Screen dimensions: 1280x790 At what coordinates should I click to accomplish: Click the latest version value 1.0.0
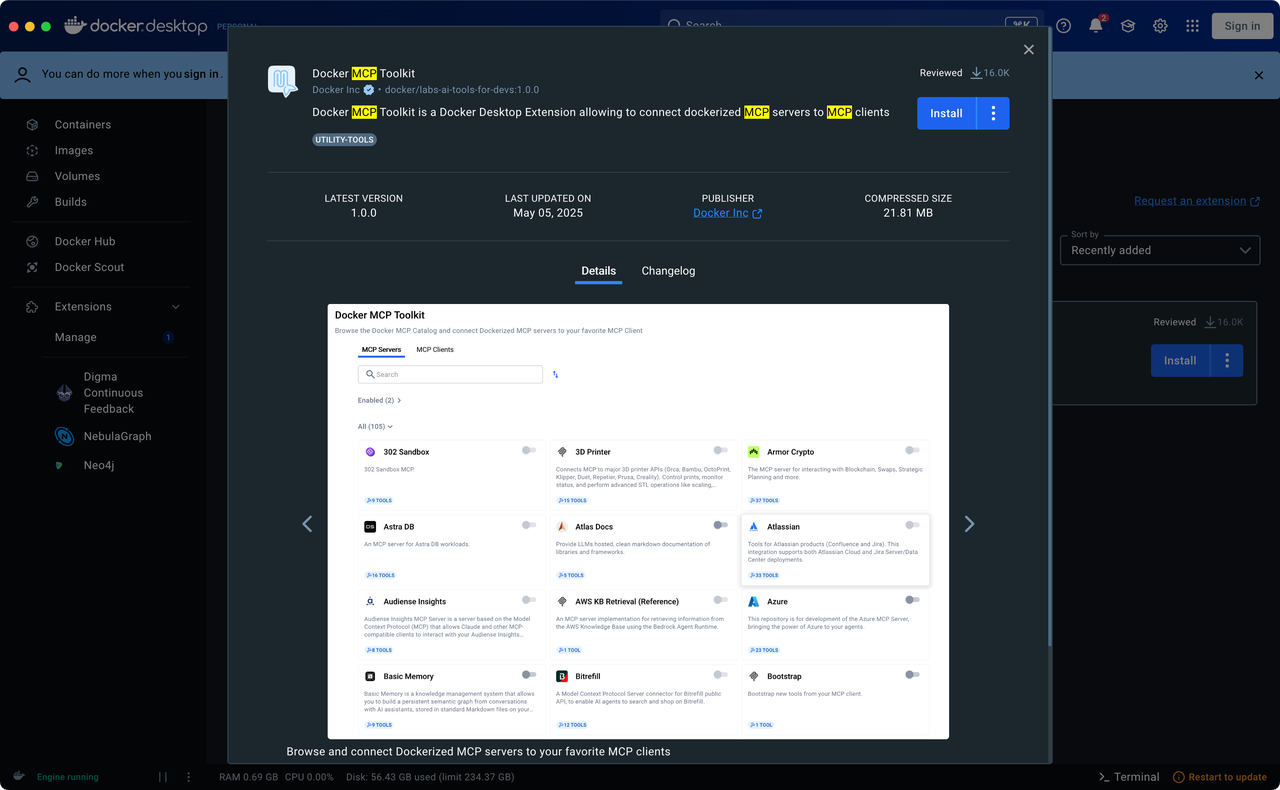(363, 213)
